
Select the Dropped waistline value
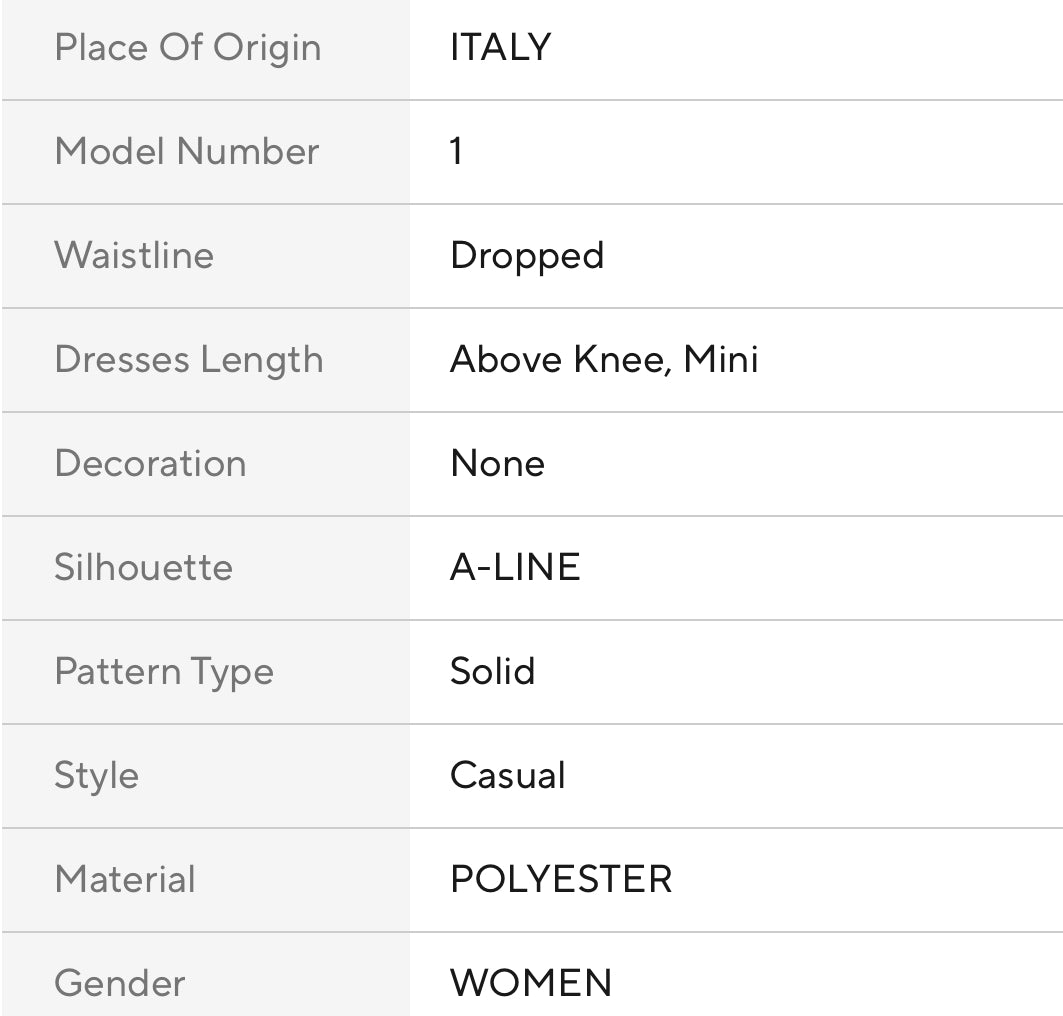coord(527,256)
